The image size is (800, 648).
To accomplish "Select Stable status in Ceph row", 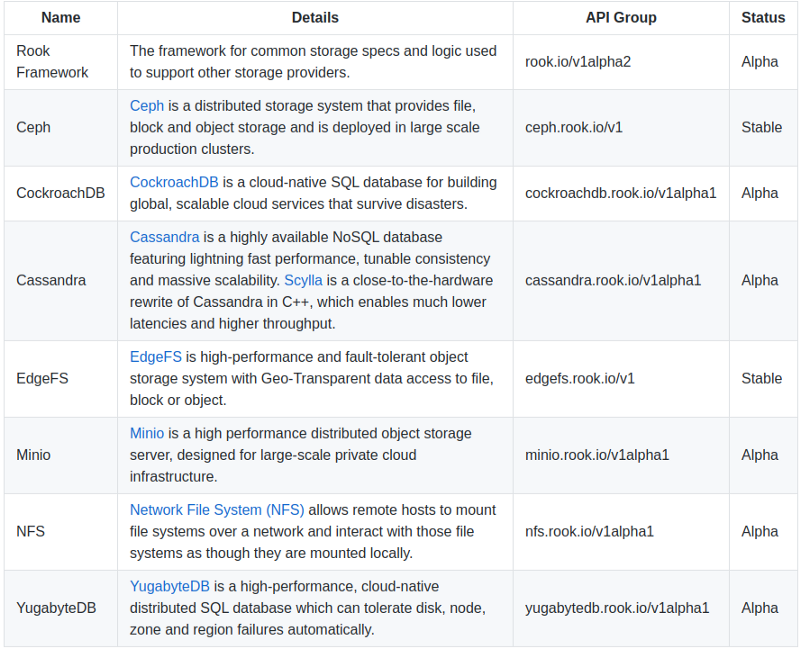I will [762, 127].
